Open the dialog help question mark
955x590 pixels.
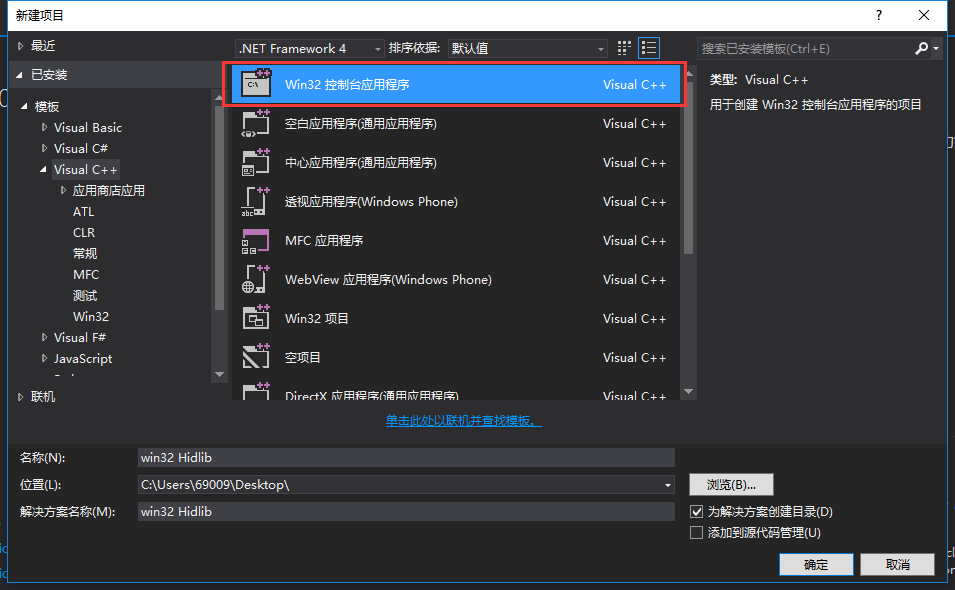(878, 15)
